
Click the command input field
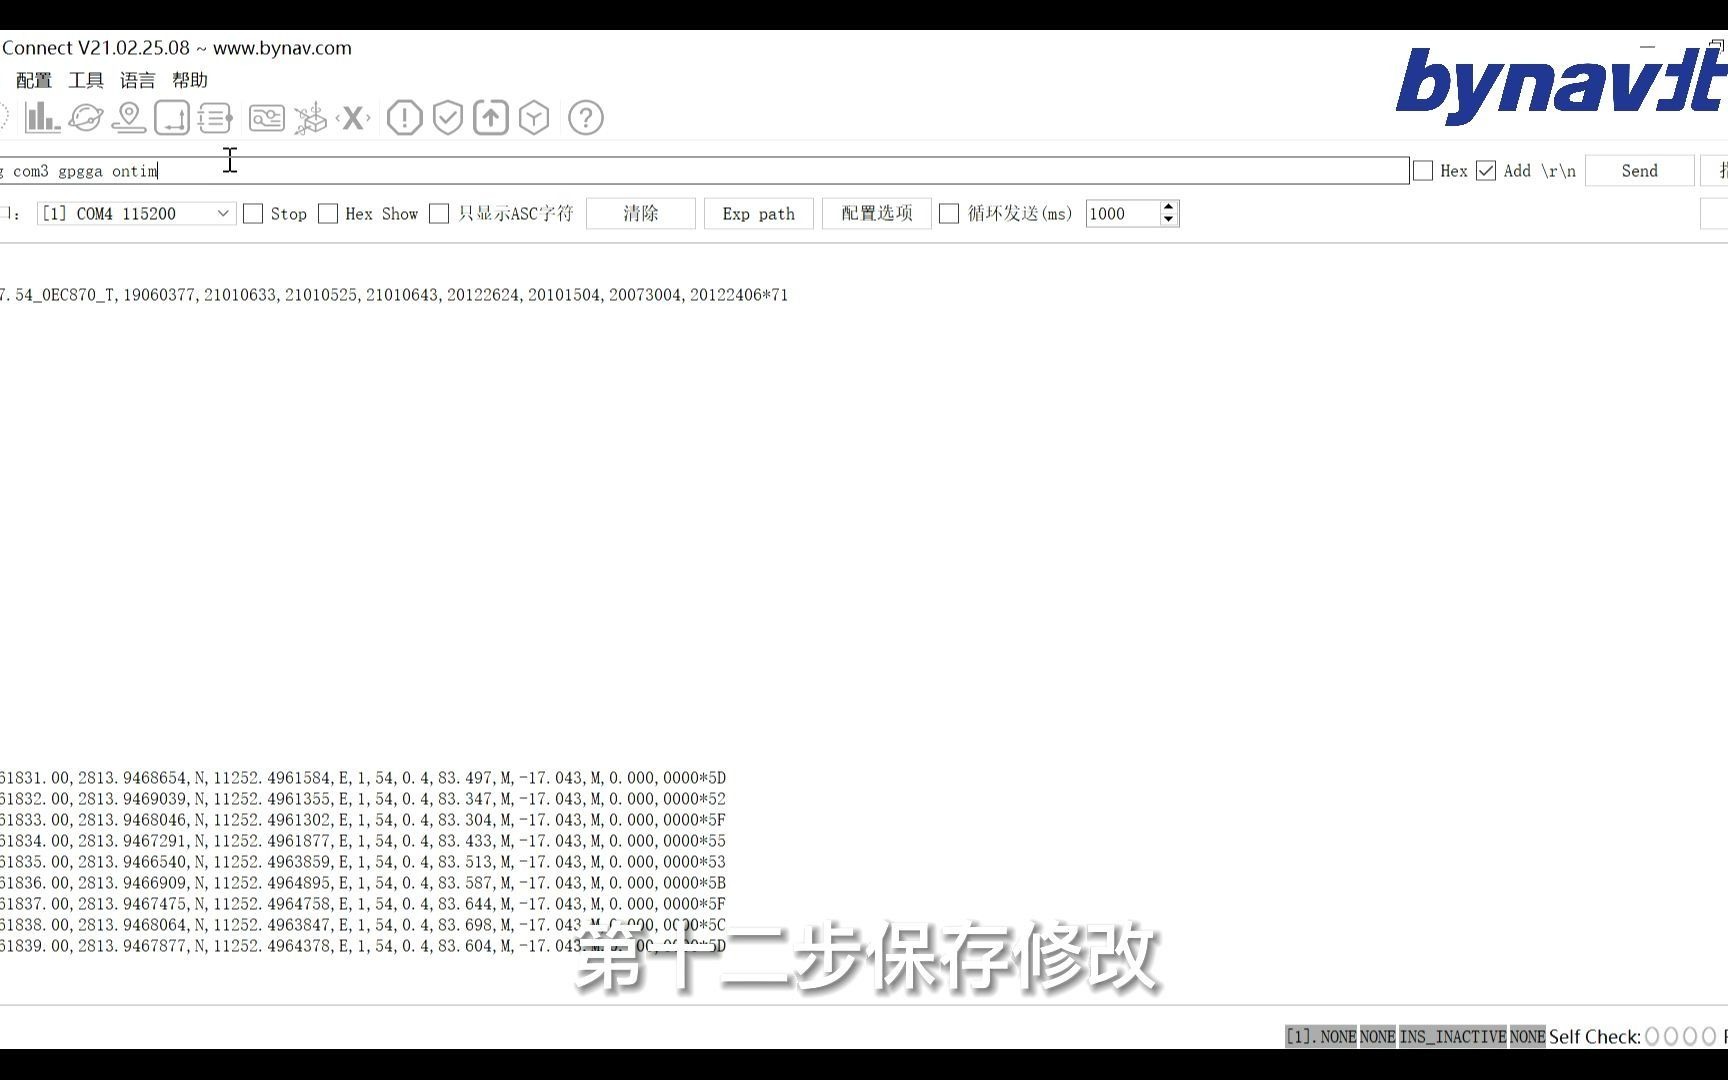pyautogui.click(x=704, y=171)
